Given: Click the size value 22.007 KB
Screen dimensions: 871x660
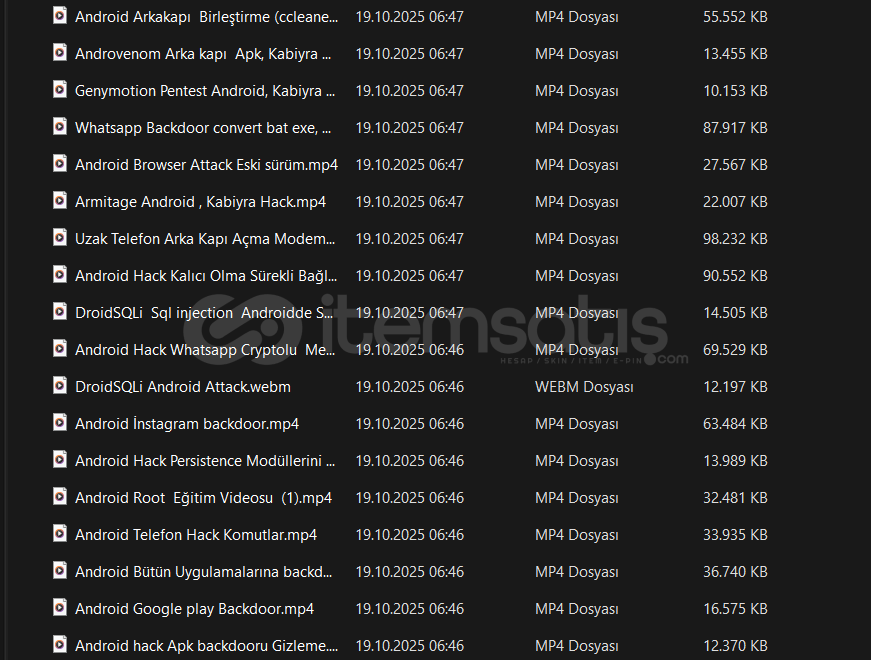Looking at the screenshot, I should tap(735, 202).
